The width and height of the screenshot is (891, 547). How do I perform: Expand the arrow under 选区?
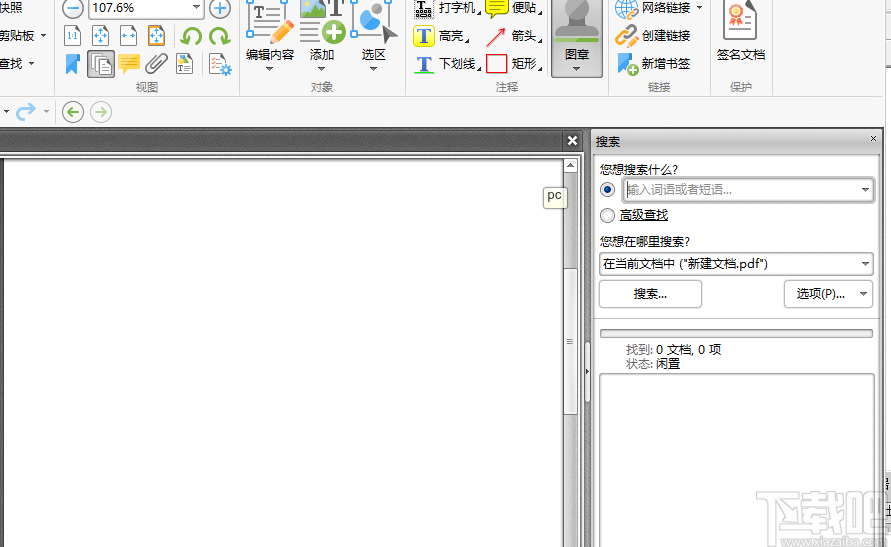tap(373, 69)
